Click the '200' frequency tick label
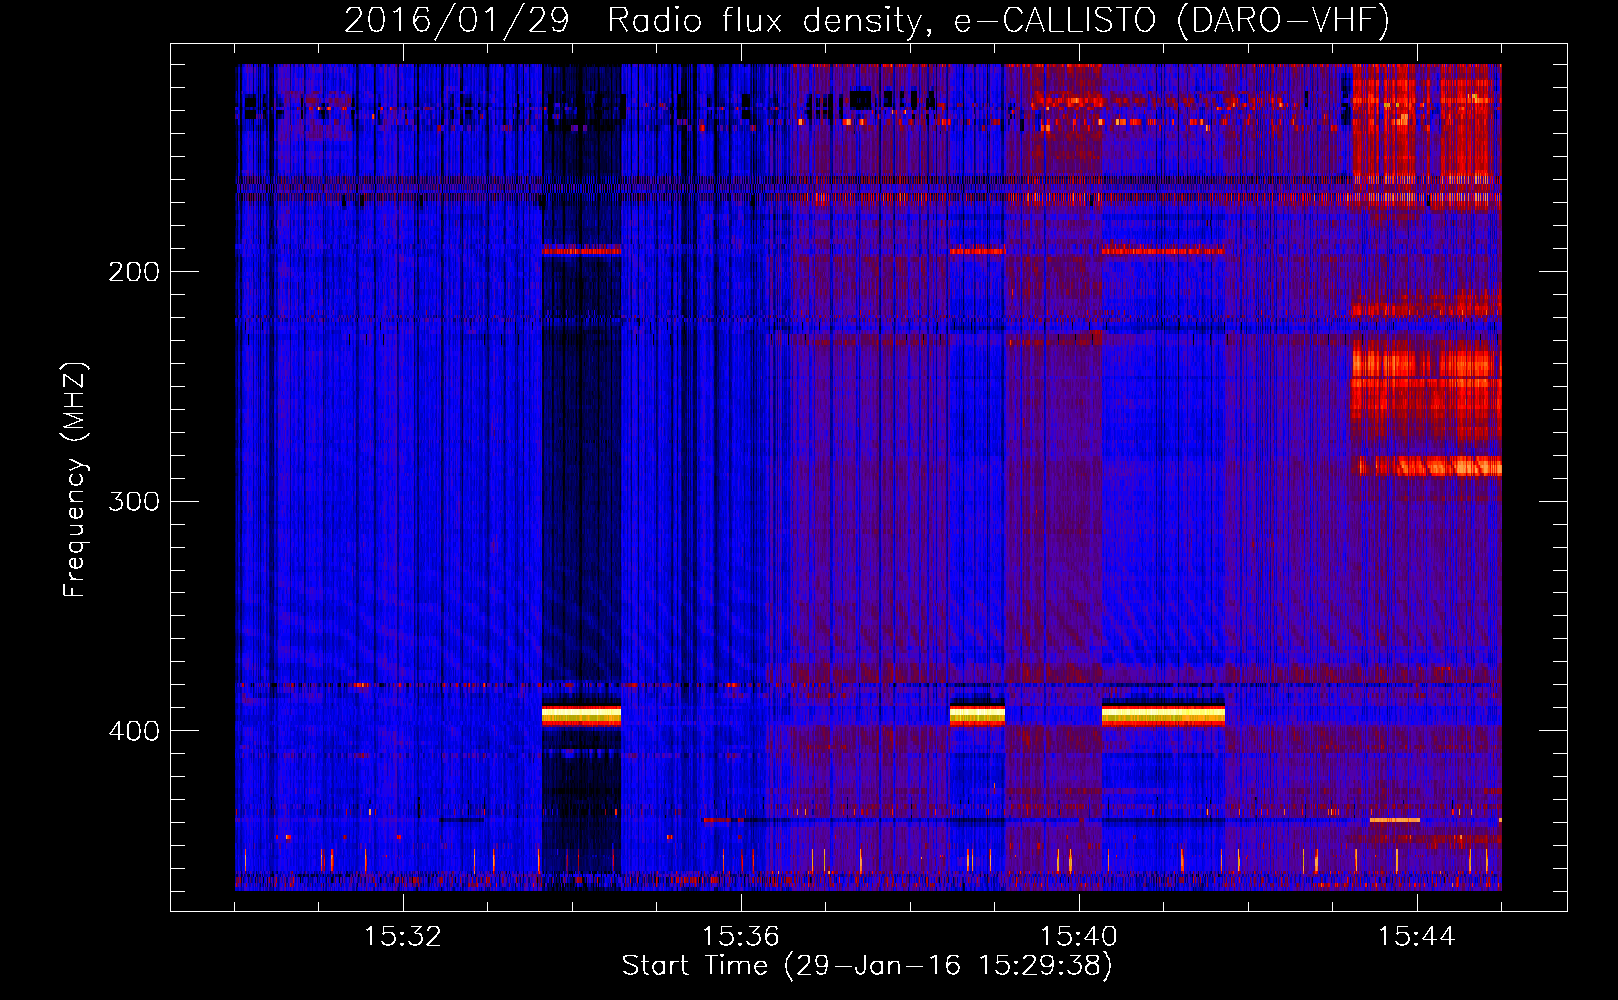 [x=134, y=272]
